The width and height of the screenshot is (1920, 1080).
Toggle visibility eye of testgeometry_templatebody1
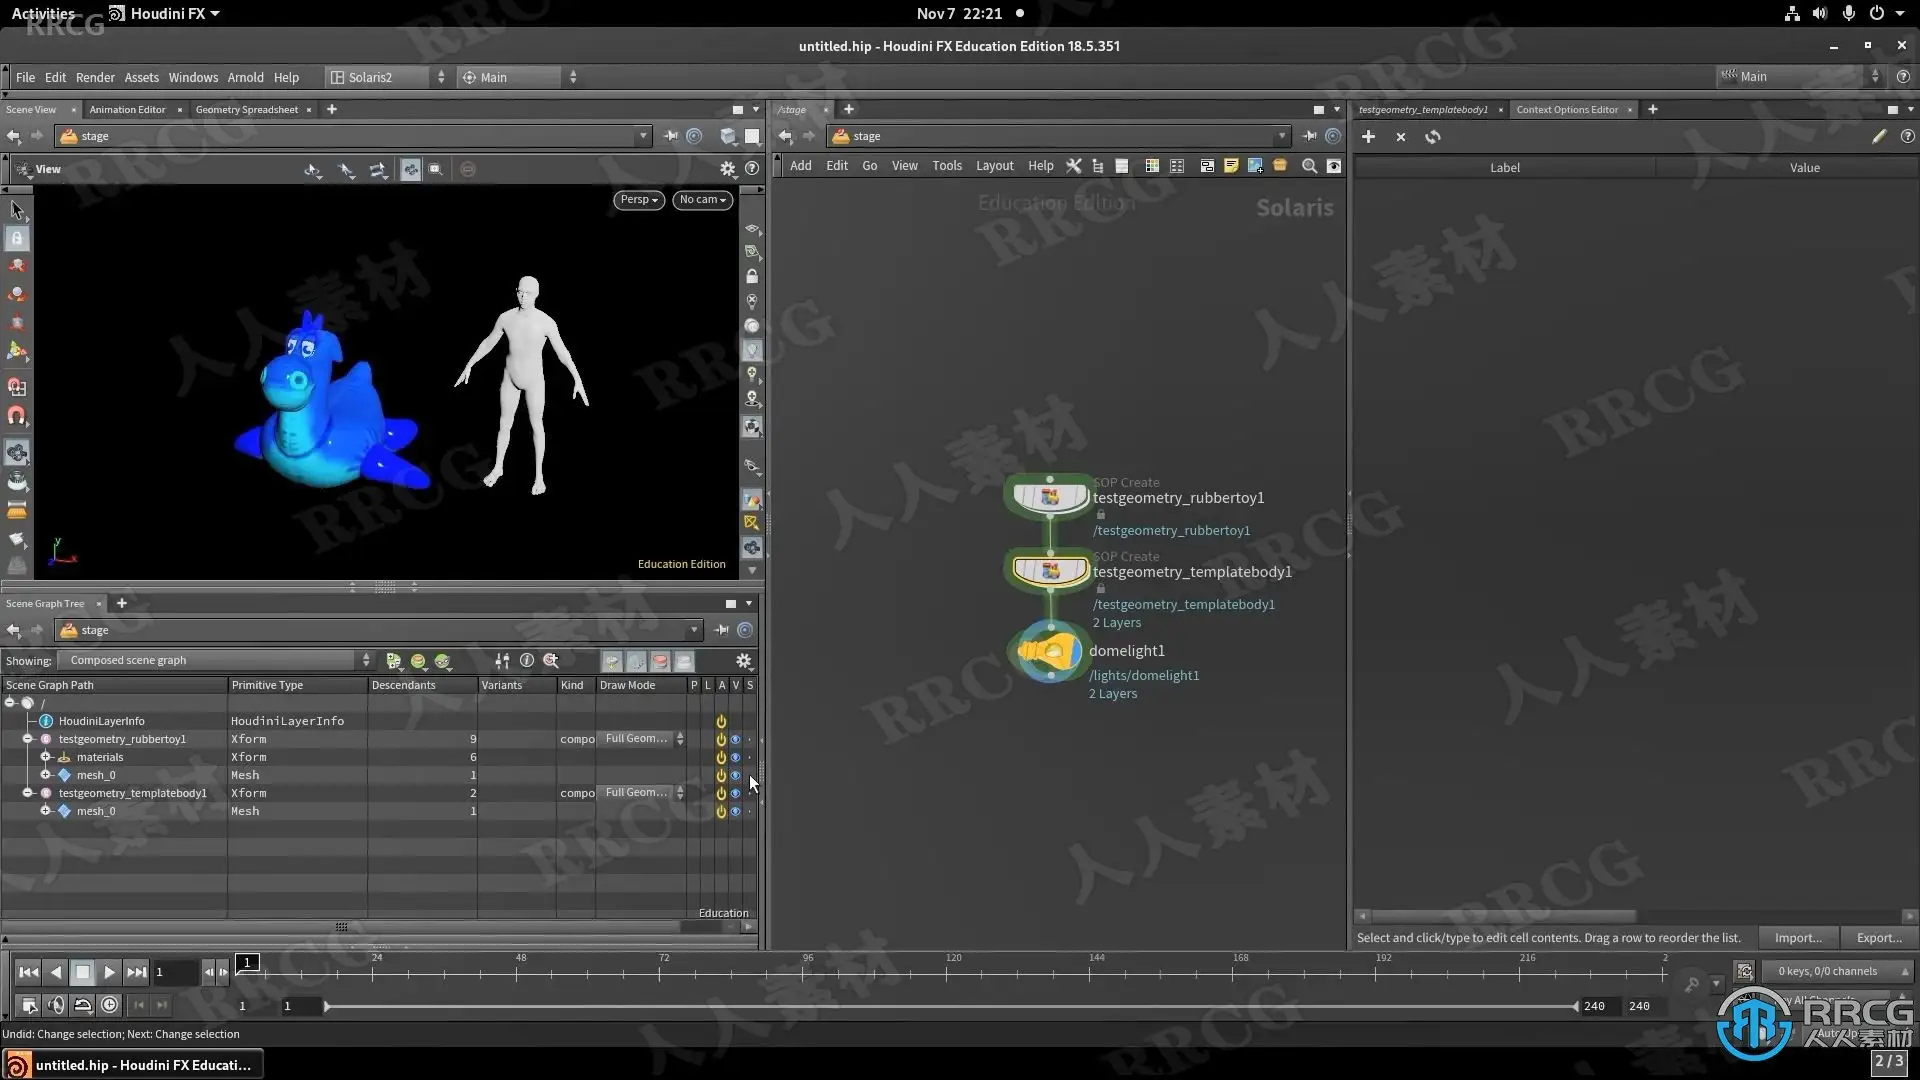735,794
